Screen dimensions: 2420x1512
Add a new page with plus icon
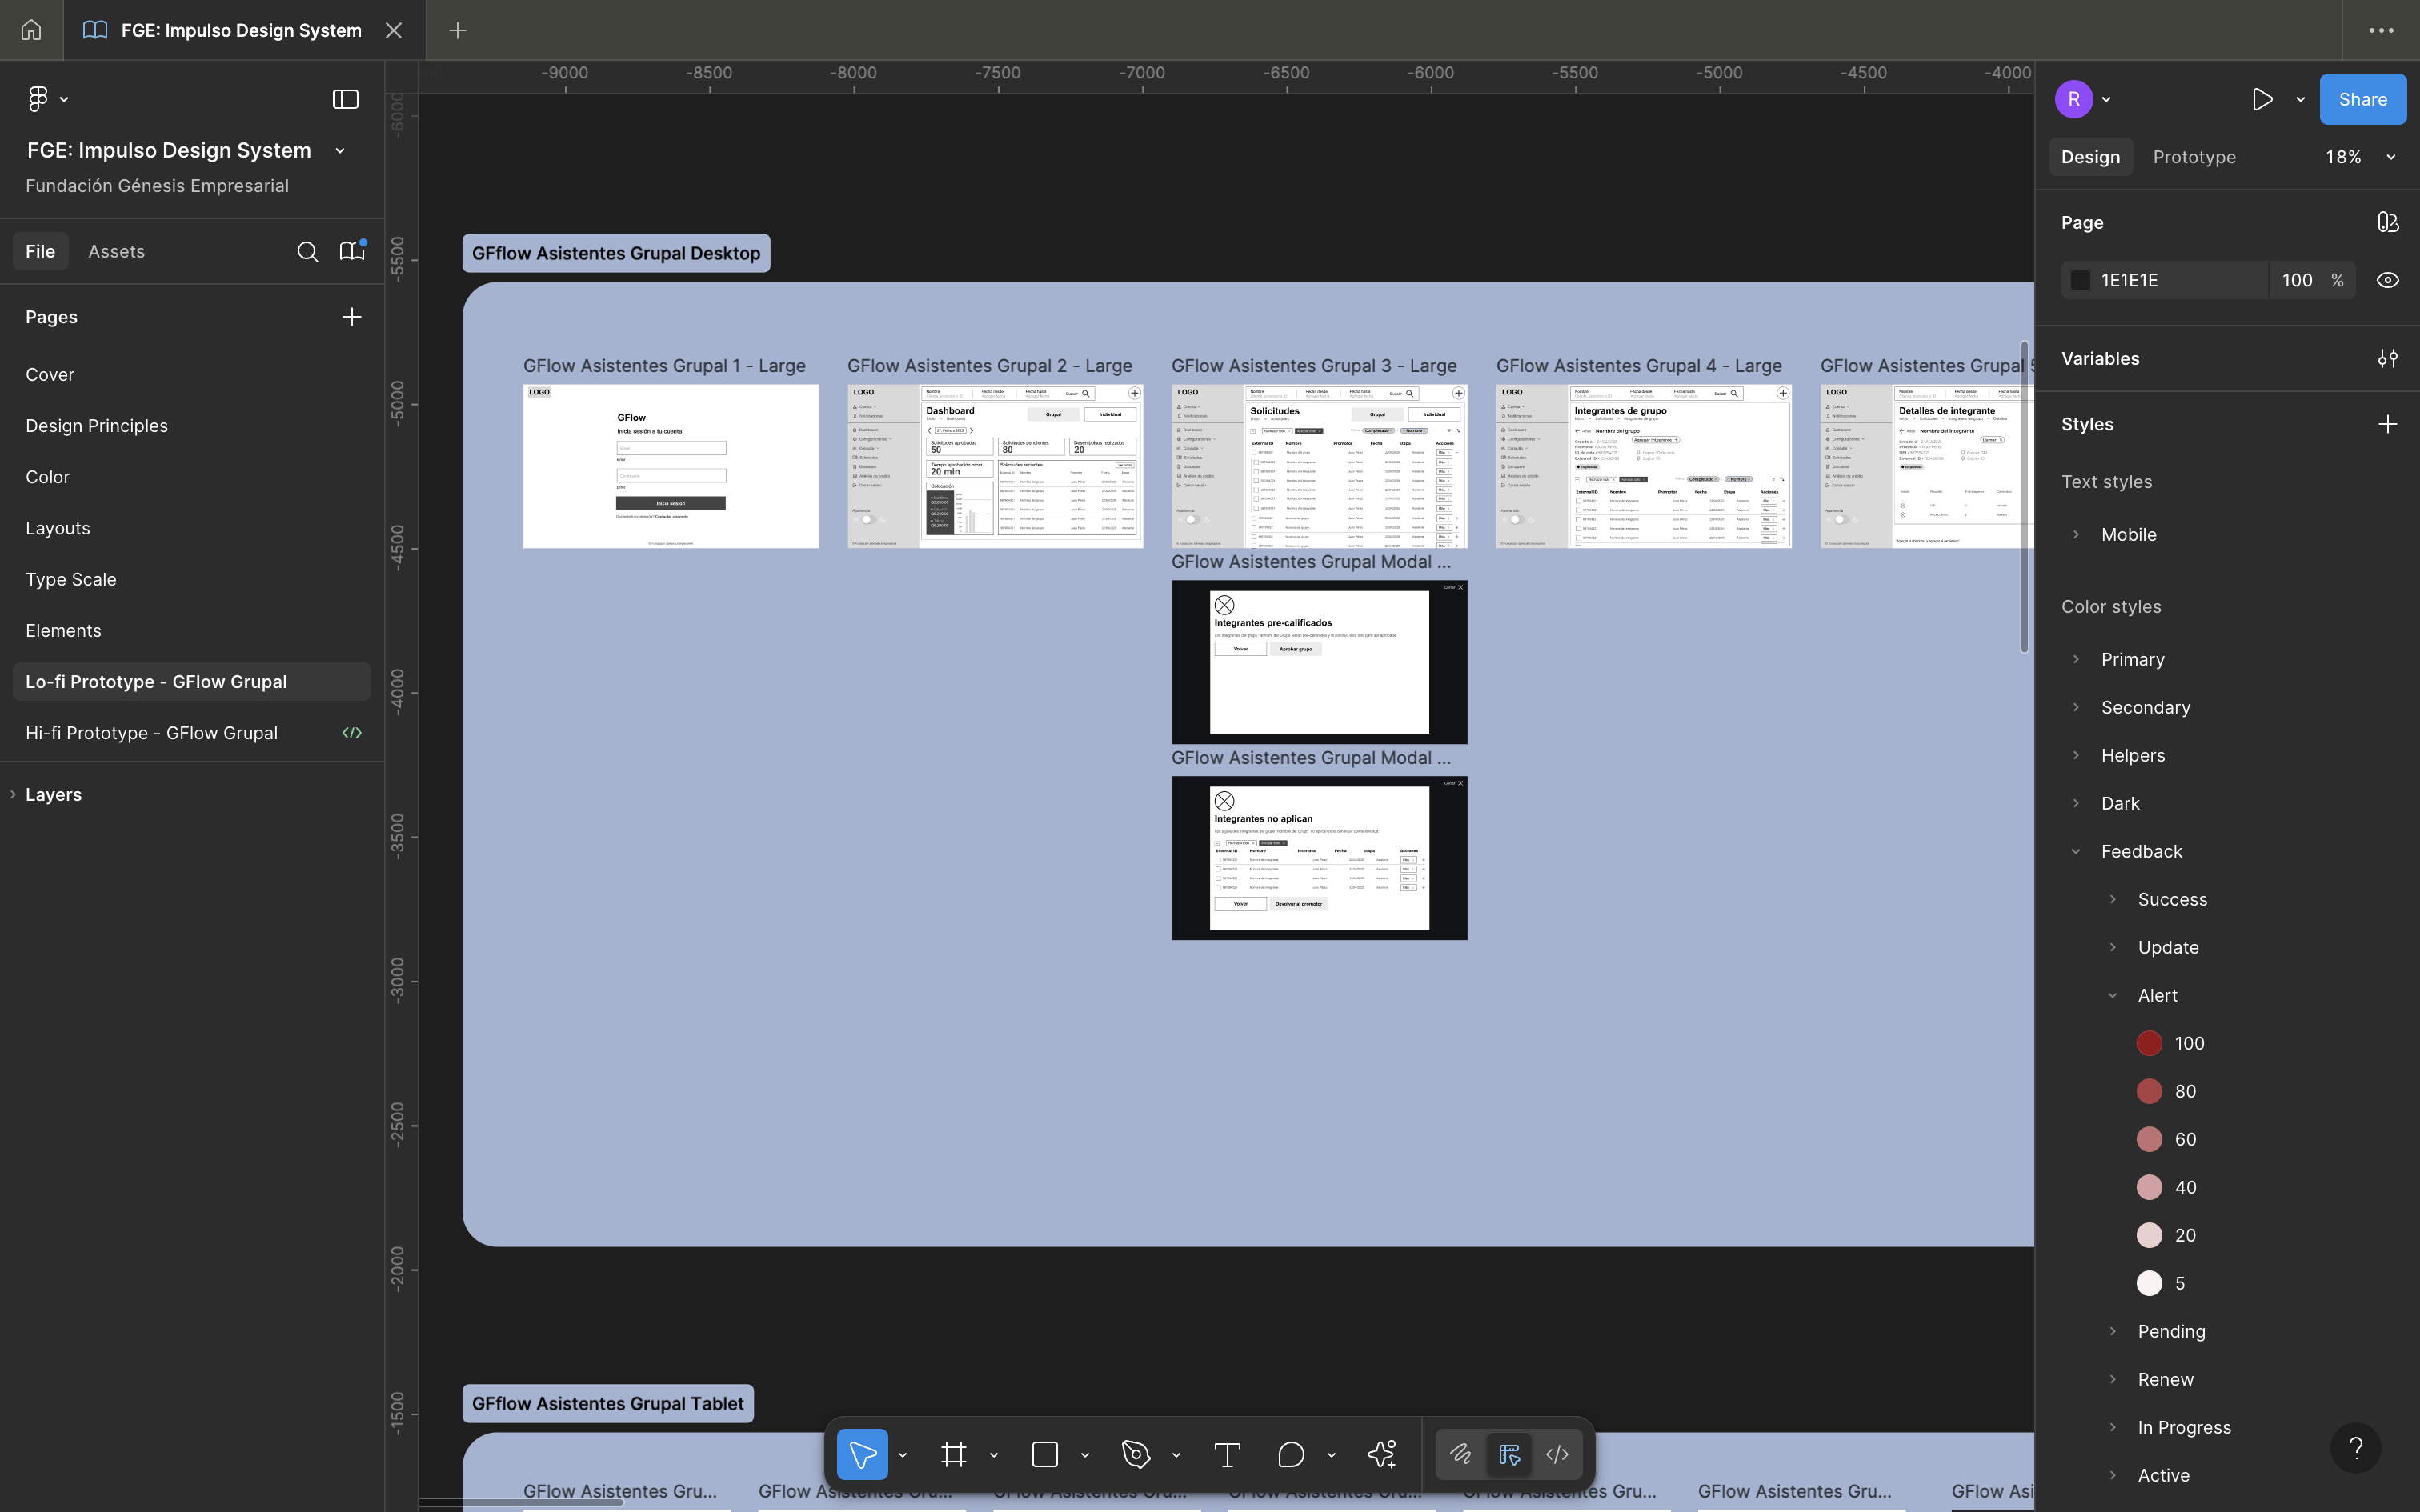pyautogui.click(x=352, y=317)
